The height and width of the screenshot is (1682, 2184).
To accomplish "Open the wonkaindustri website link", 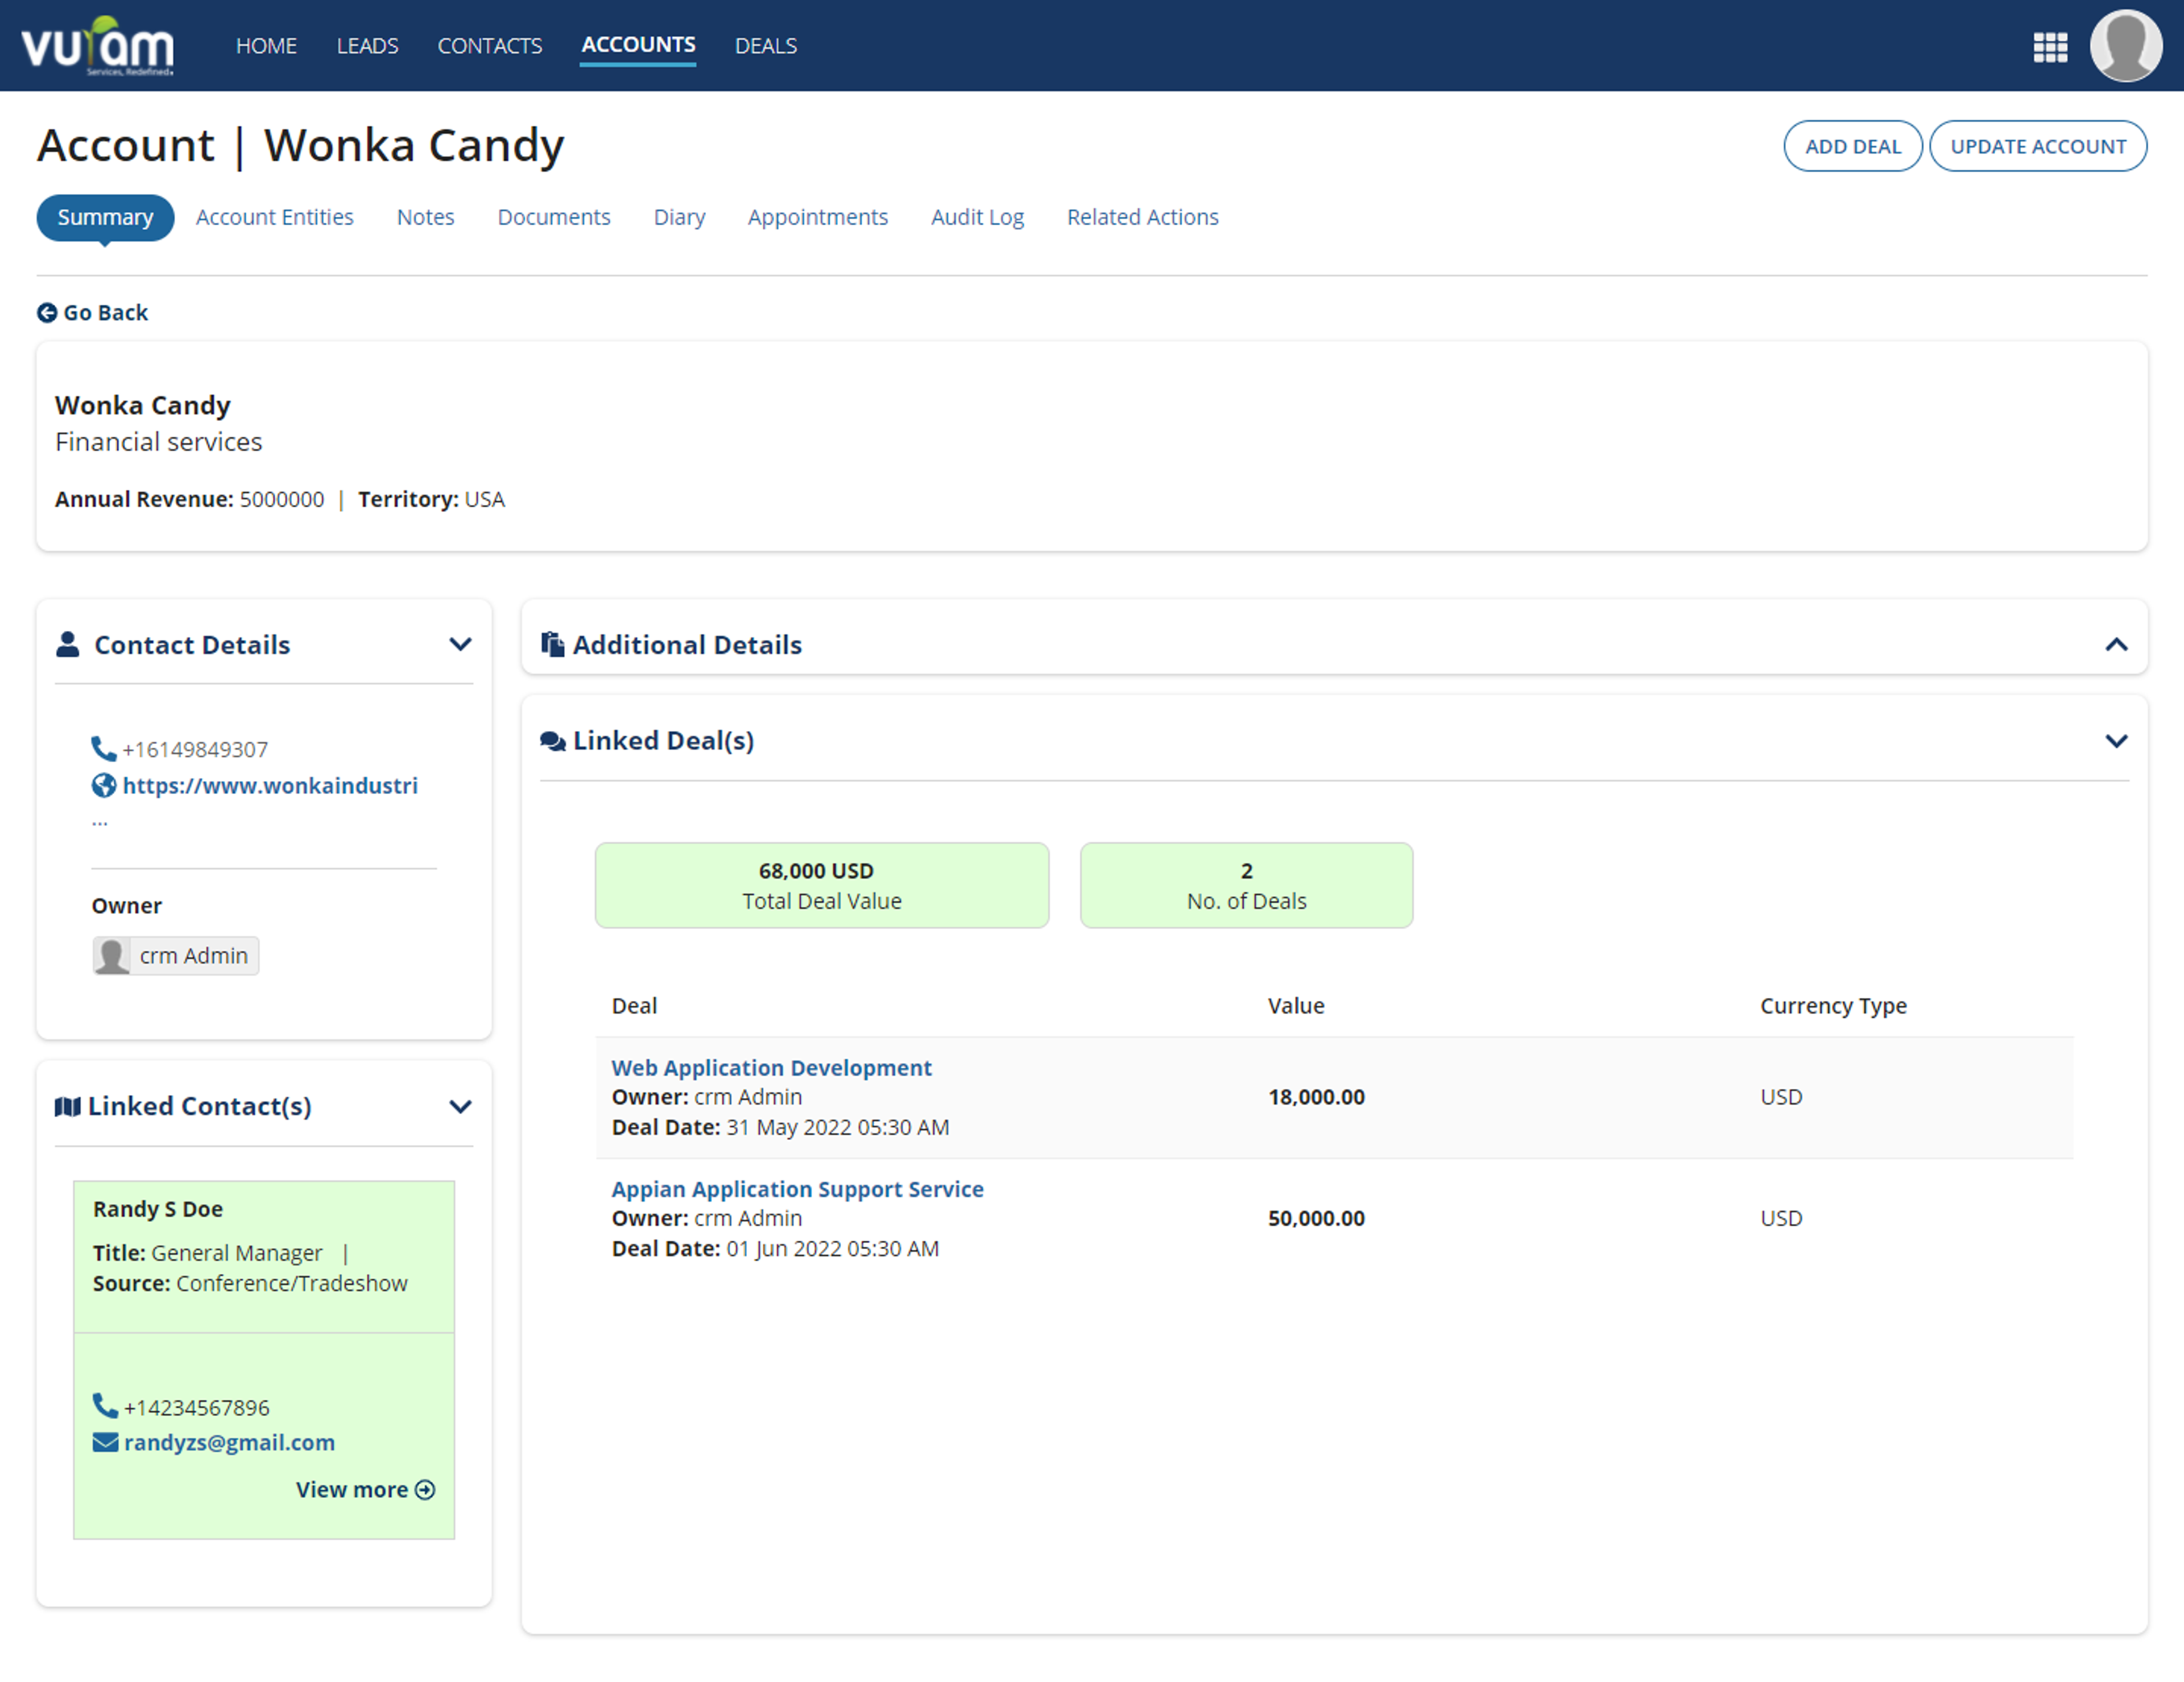I will [x=270, y=785].
